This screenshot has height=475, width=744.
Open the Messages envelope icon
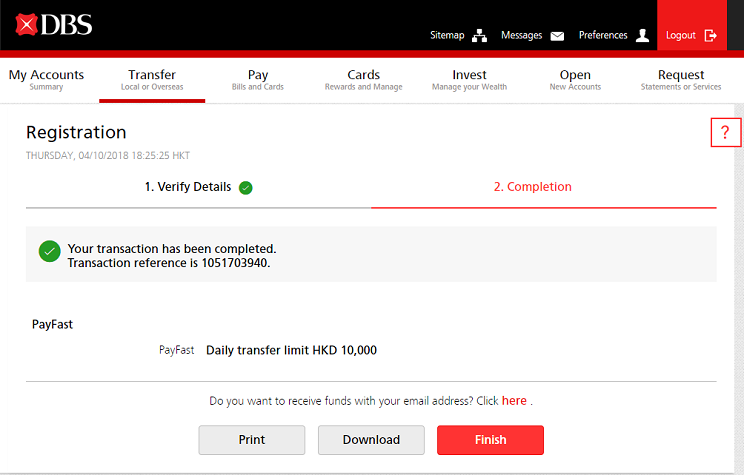pos(557,36)
